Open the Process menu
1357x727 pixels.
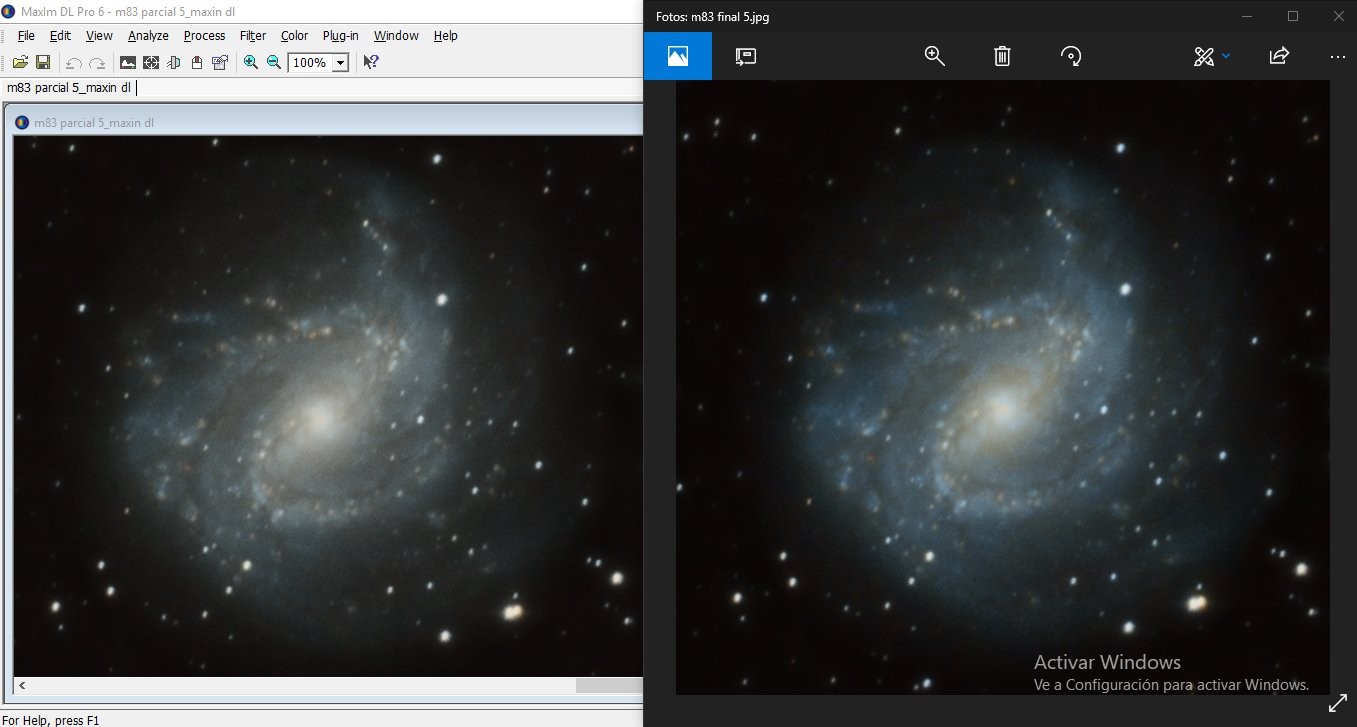[x=204, y=35]
